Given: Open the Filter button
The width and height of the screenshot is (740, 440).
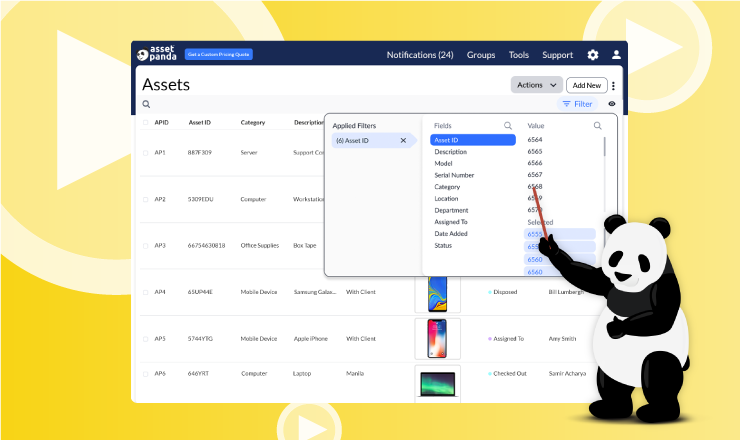Looking at the screenshot, I should [577, 104].
